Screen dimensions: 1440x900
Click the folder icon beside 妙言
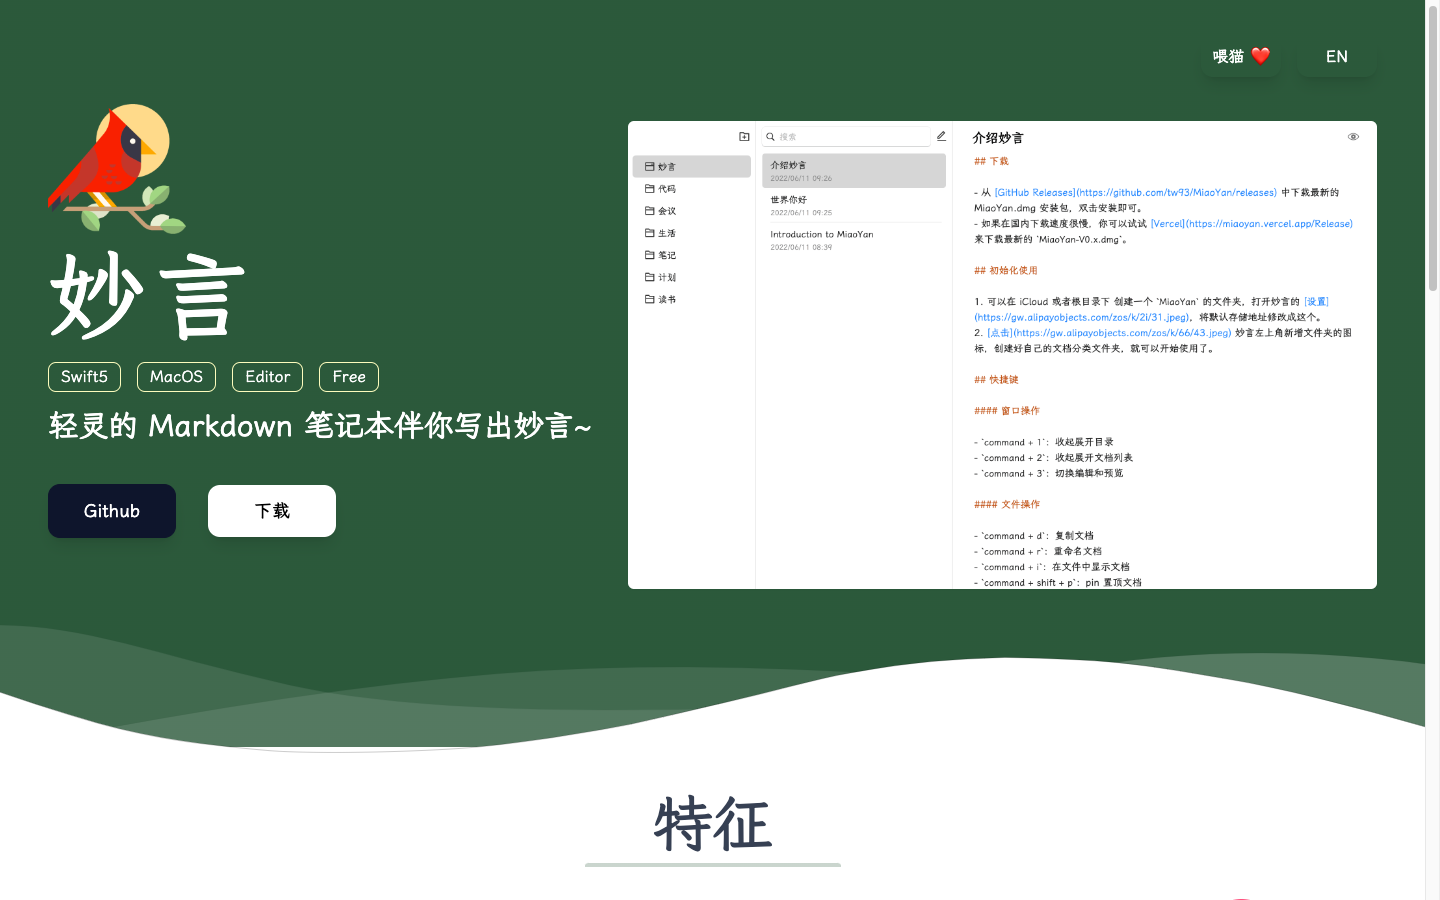pyautogui.click(x=651, y=166)
